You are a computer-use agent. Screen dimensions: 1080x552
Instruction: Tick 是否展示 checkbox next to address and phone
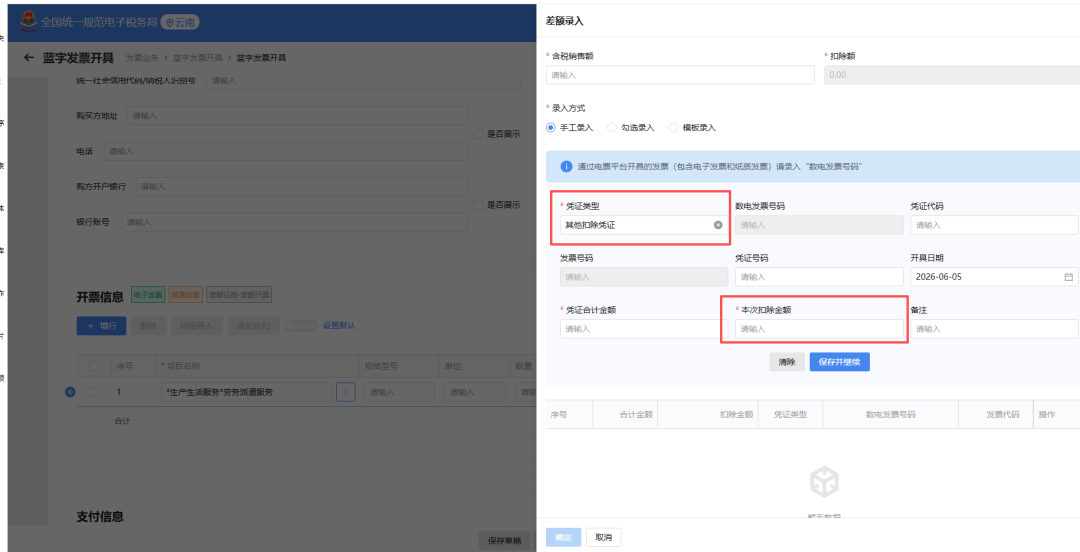pyautogui.click(x=478, y=134)
